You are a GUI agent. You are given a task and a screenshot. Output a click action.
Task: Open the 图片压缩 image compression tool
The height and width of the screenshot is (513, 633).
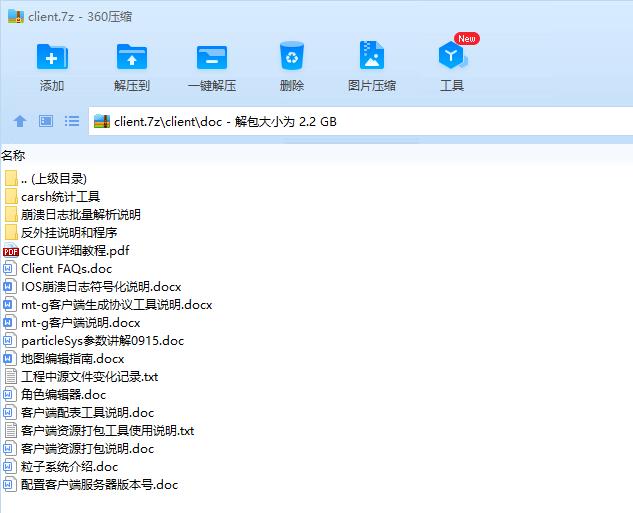point(372,58)
